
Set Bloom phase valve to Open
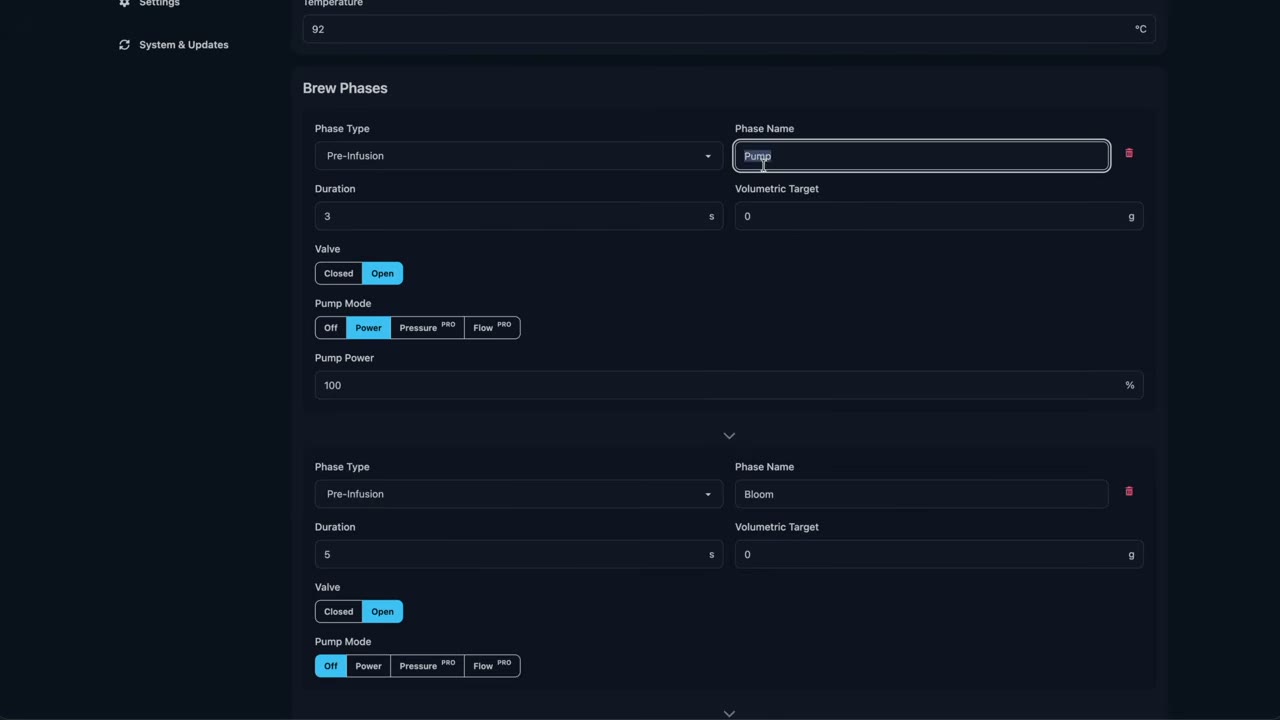[x=382, y=611]
